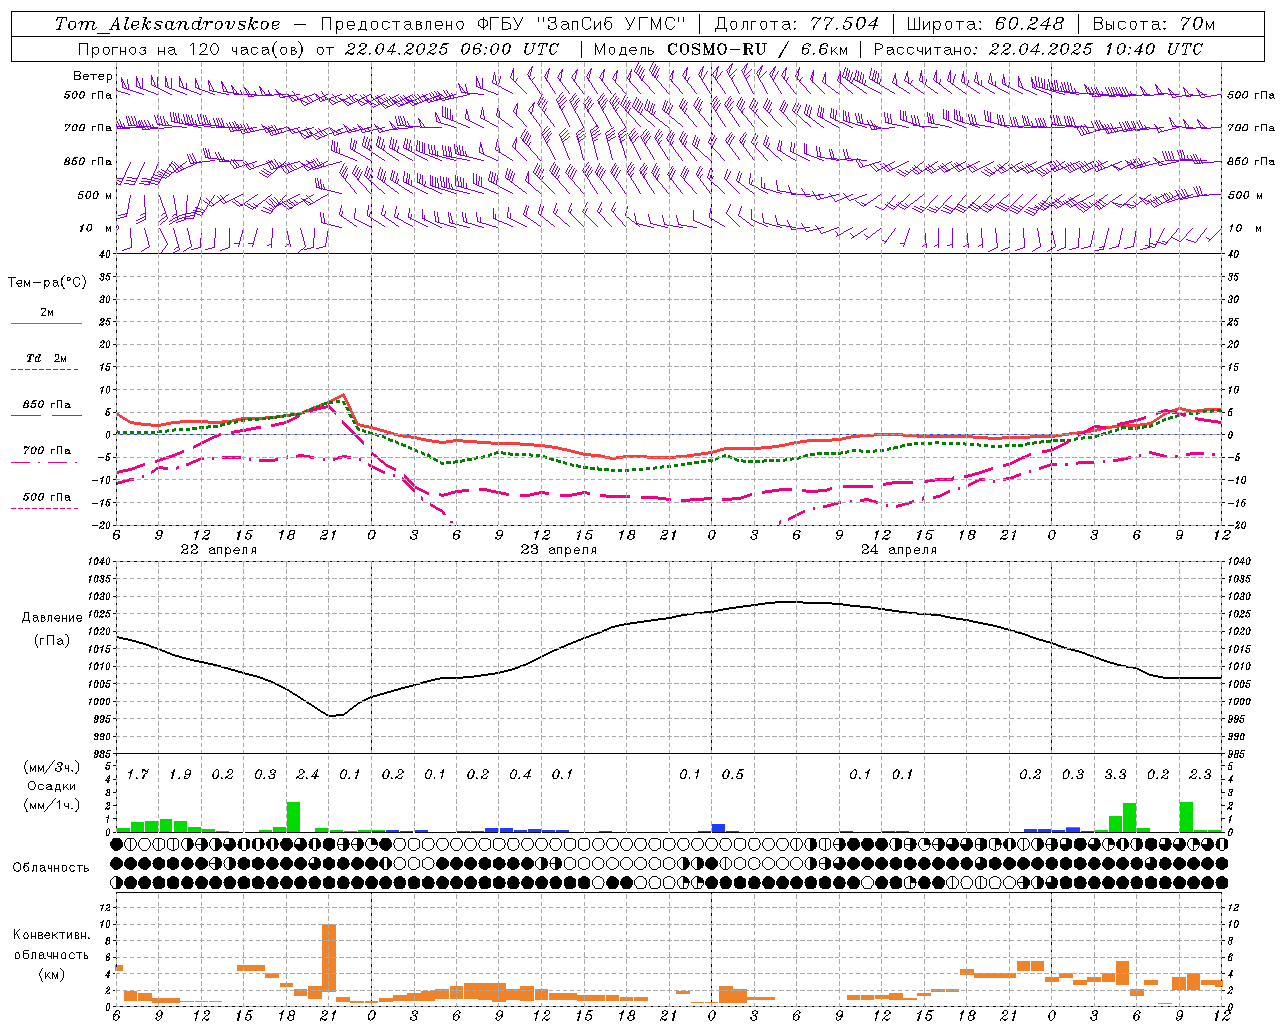Click the date label 23 апреля
The height and width of the screenshot is (1024, 1280).
[558, 550]
